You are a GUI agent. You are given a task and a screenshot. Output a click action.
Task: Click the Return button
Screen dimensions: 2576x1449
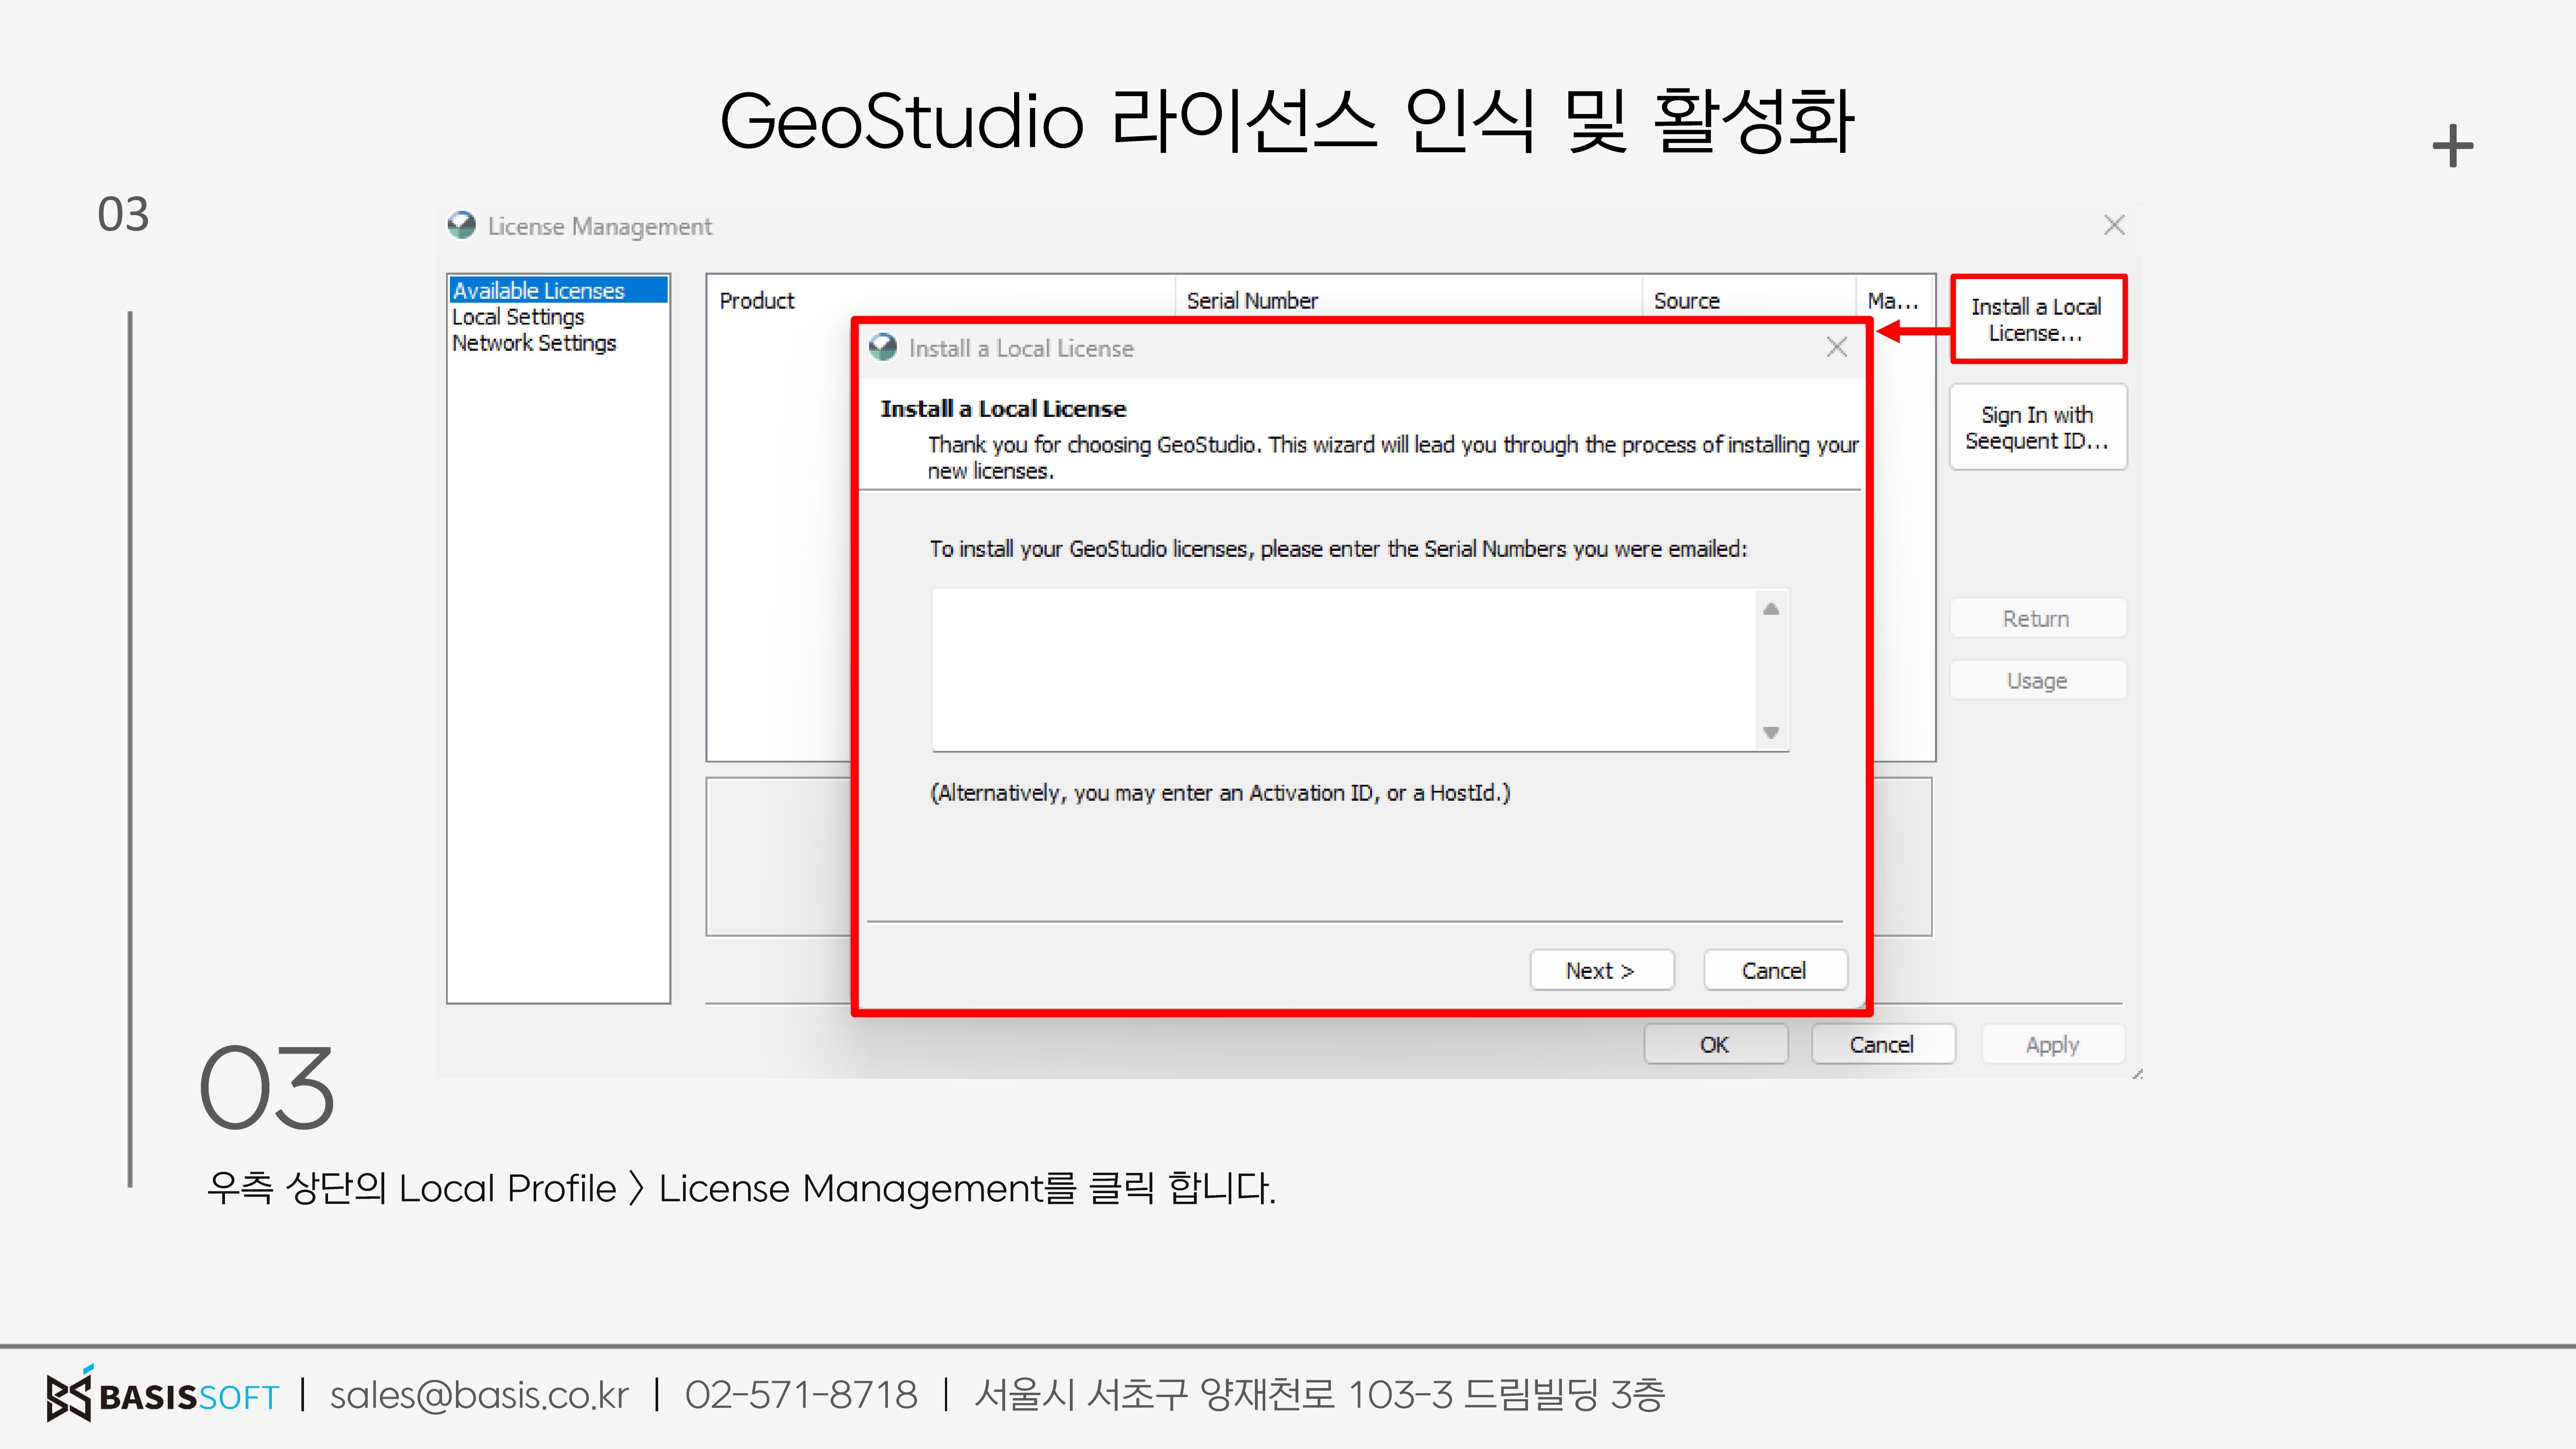(x=2037, y=618)
